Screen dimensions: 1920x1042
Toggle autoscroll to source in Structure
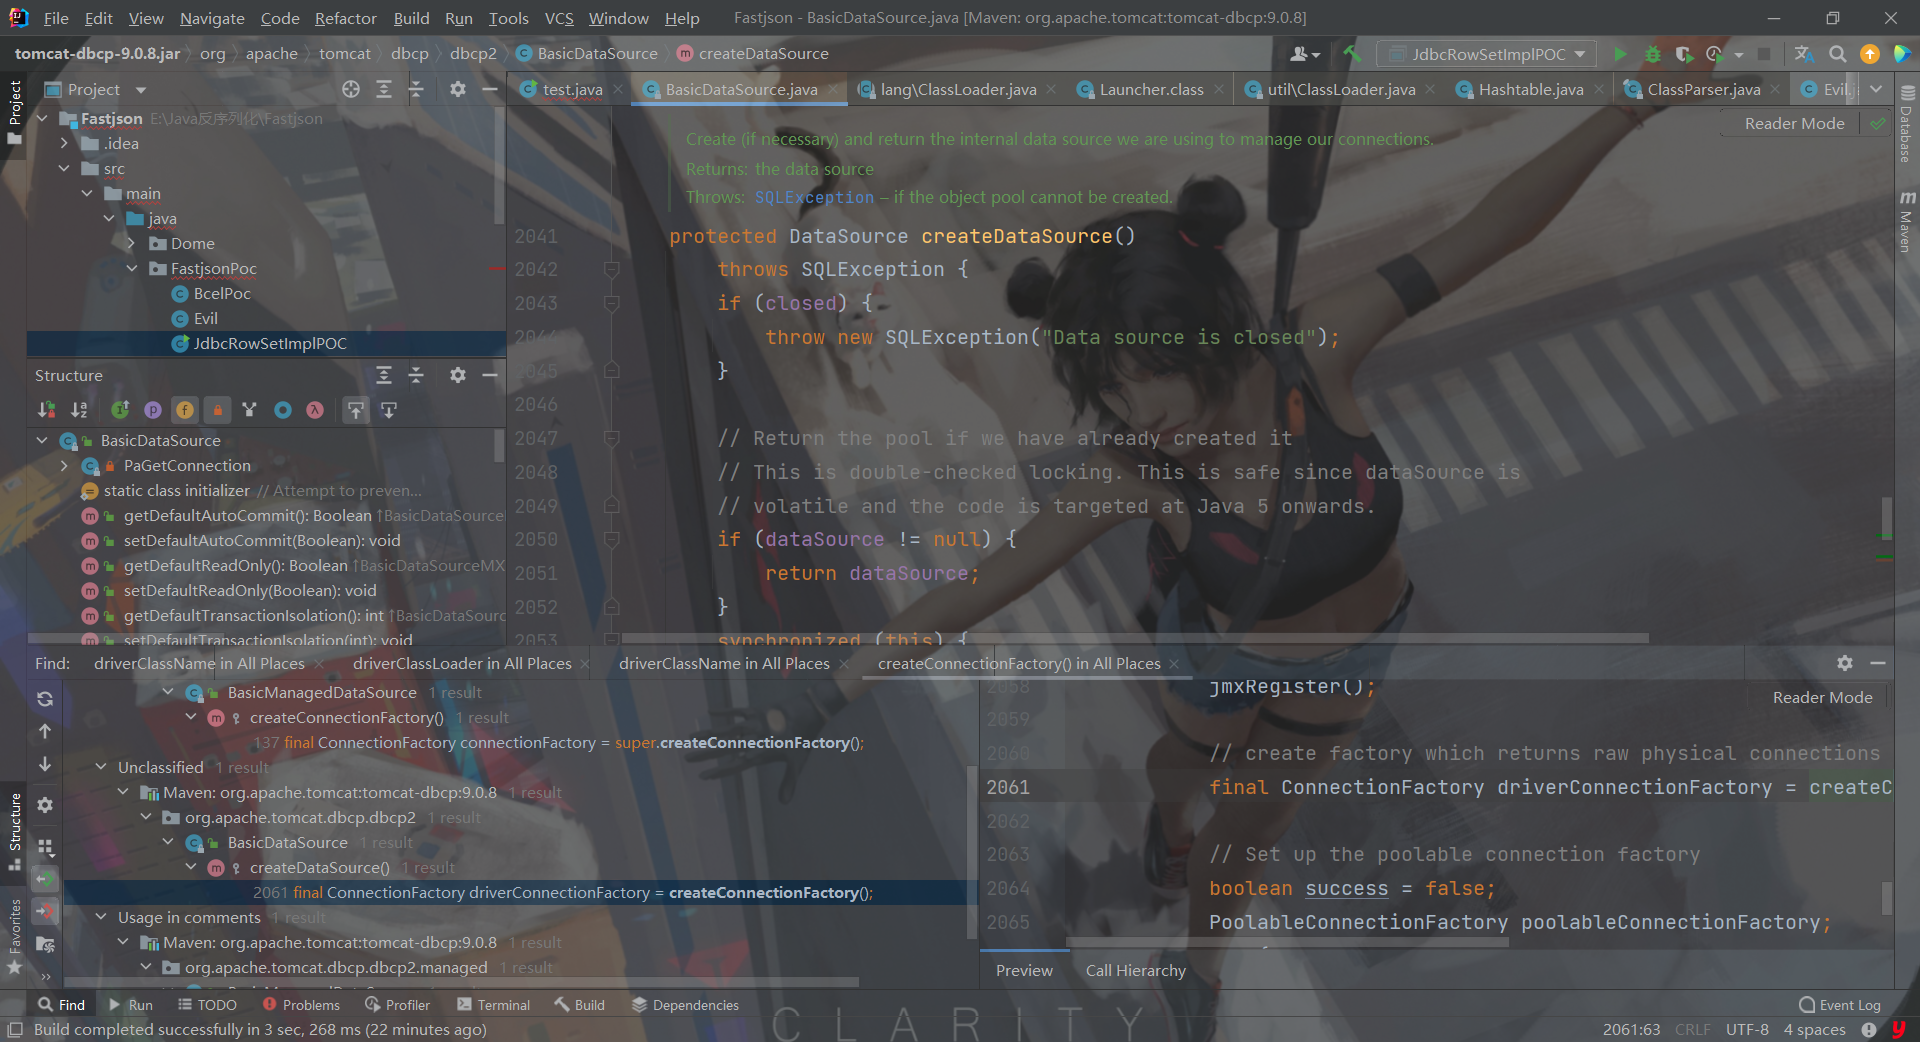click(356, 410)
